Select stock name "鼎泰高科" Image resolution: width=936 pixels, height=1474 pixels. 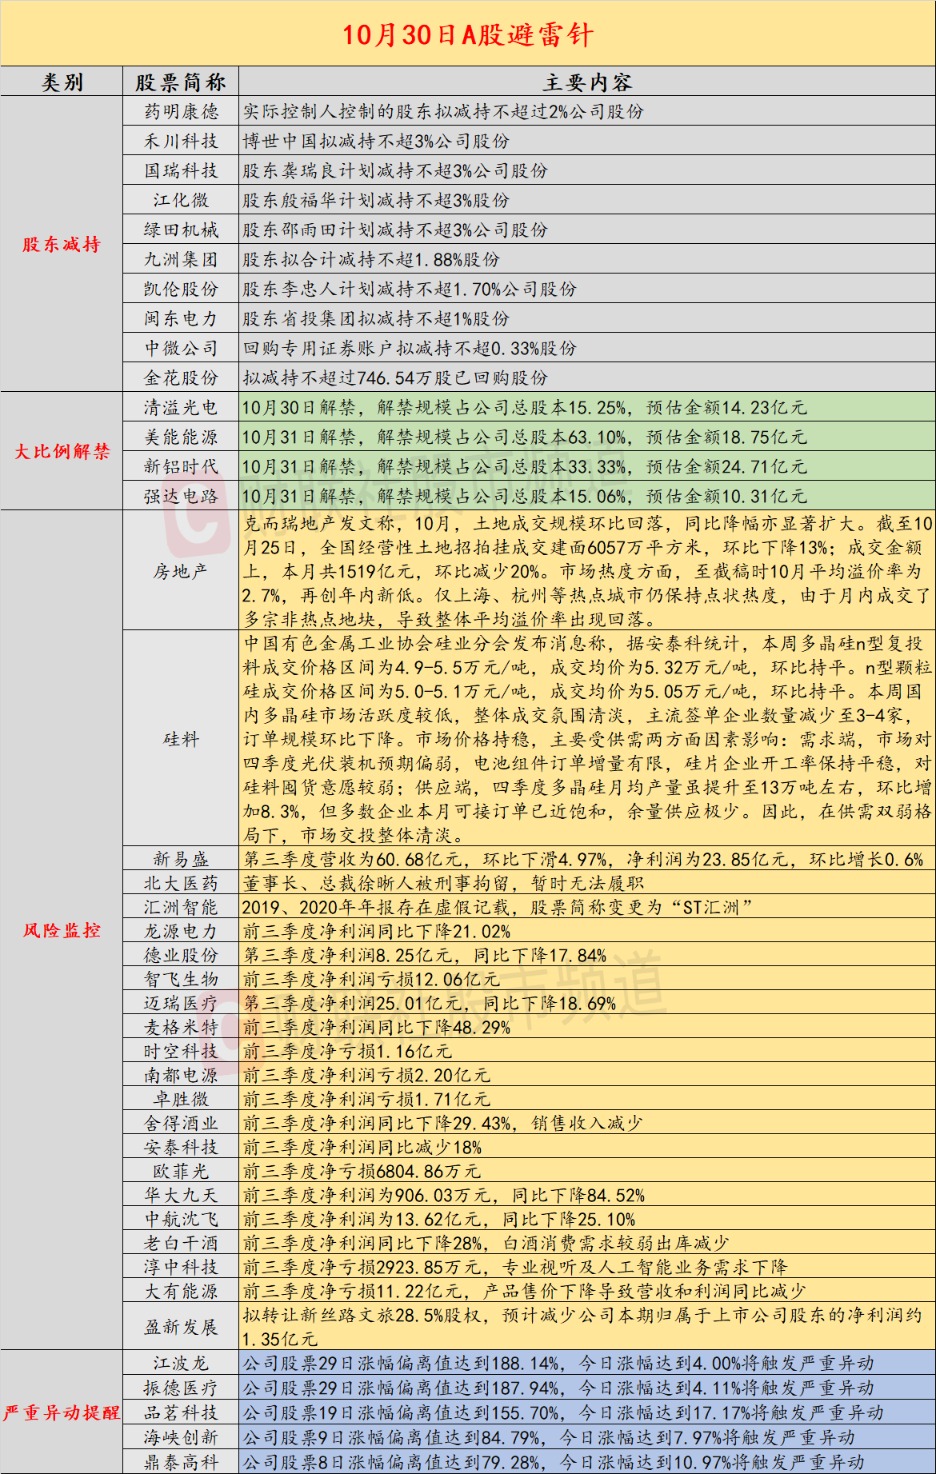coord(181,1461)
